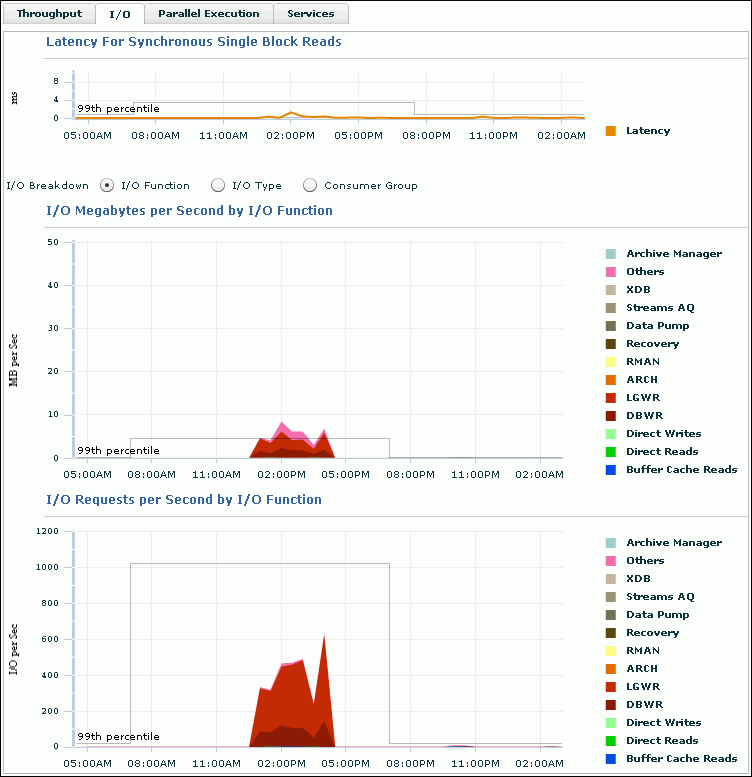
Task: Click Buffer Cache Reads swatch in Megabytes legend
Action: (610, 470)
